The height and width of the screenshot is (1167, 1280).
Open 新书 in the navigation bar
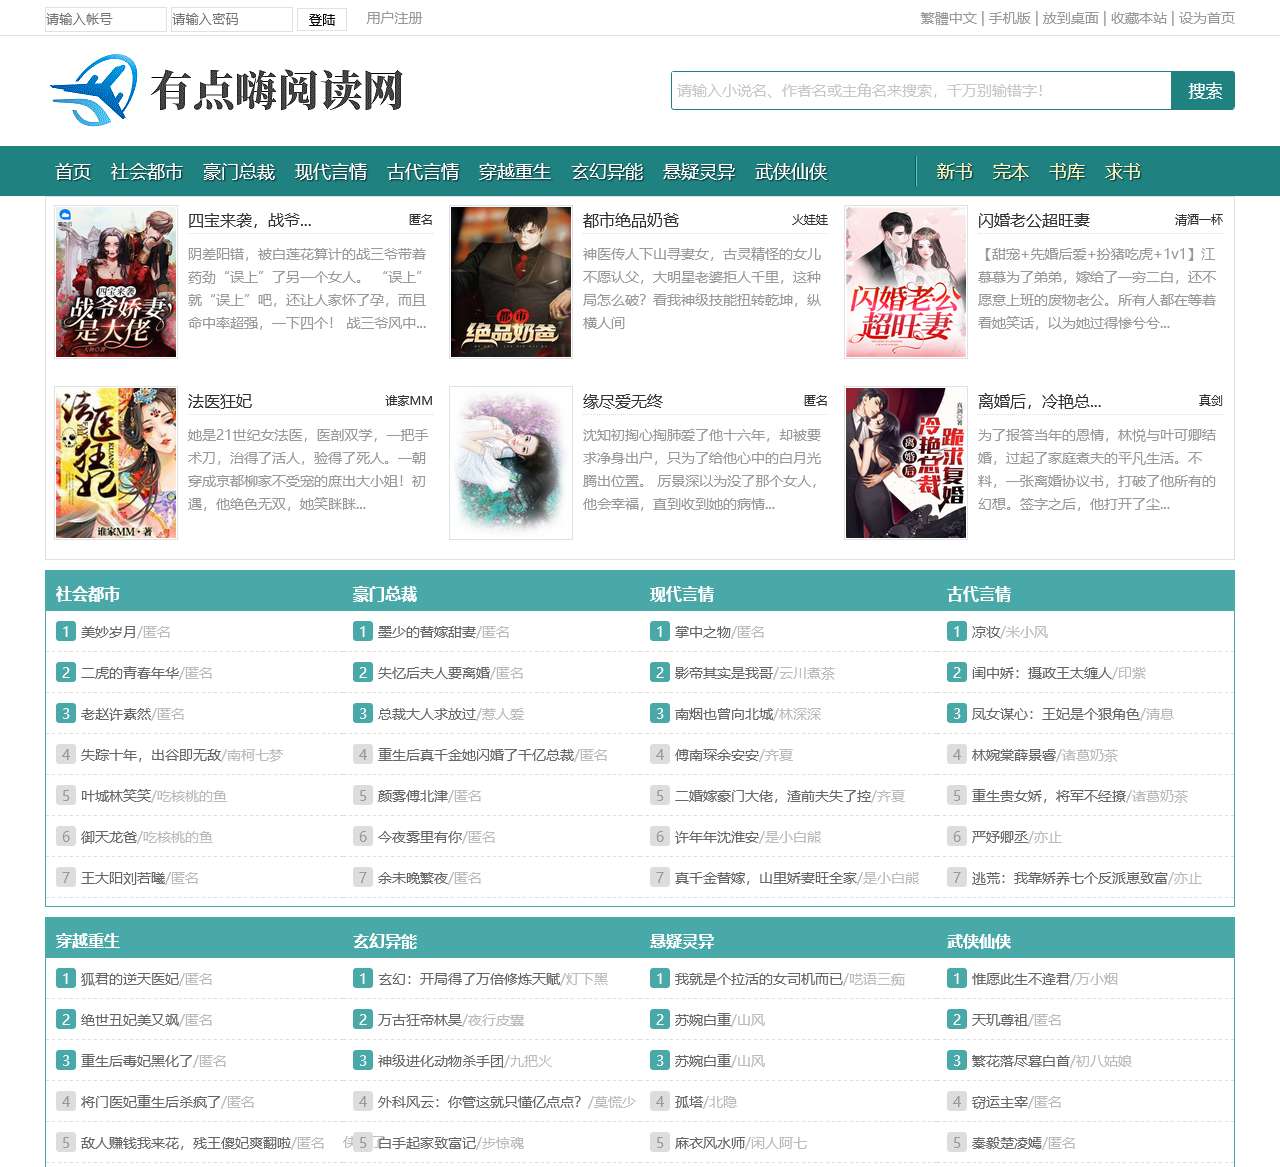(954, 172)
